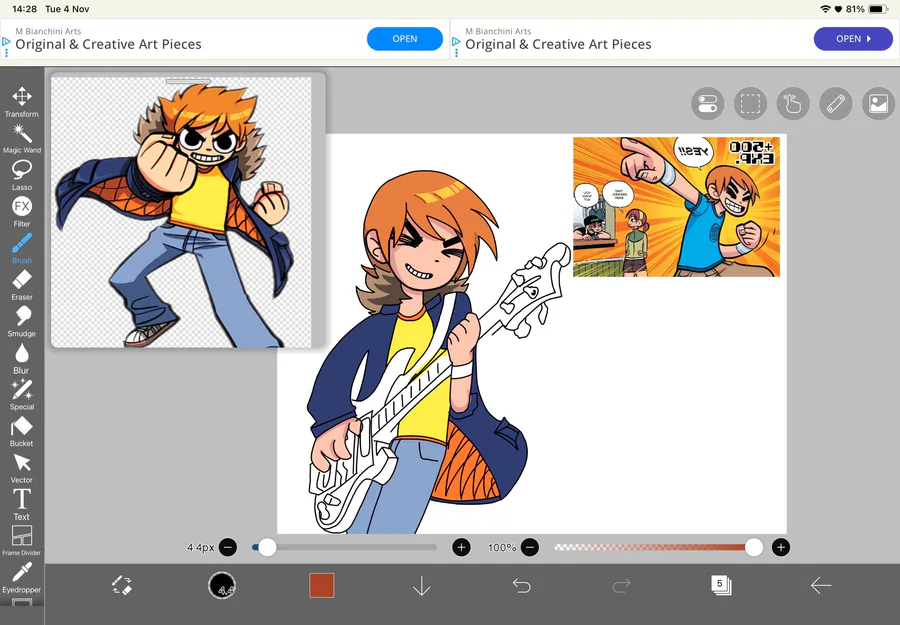Screen dimensions: 900x625
Task: Tap the 14:28 clock in status bar
Action: pyautogui.click(x=24, y=9)
